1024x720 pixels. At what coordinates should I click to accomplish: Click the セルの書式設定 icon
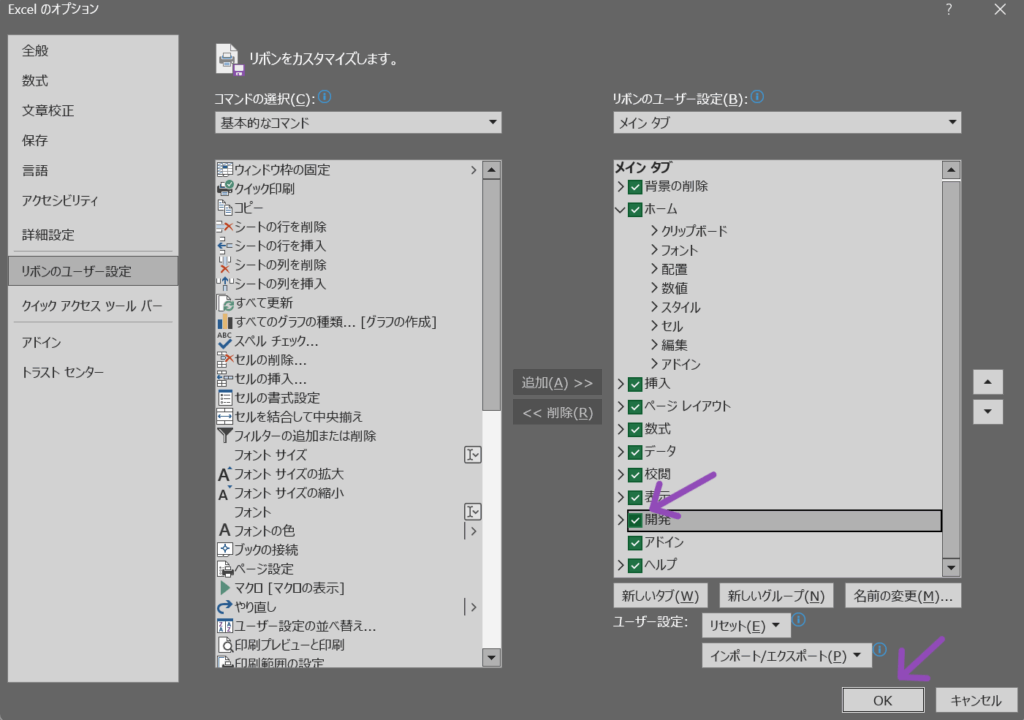pyautogui.click(x=224, y=398)
